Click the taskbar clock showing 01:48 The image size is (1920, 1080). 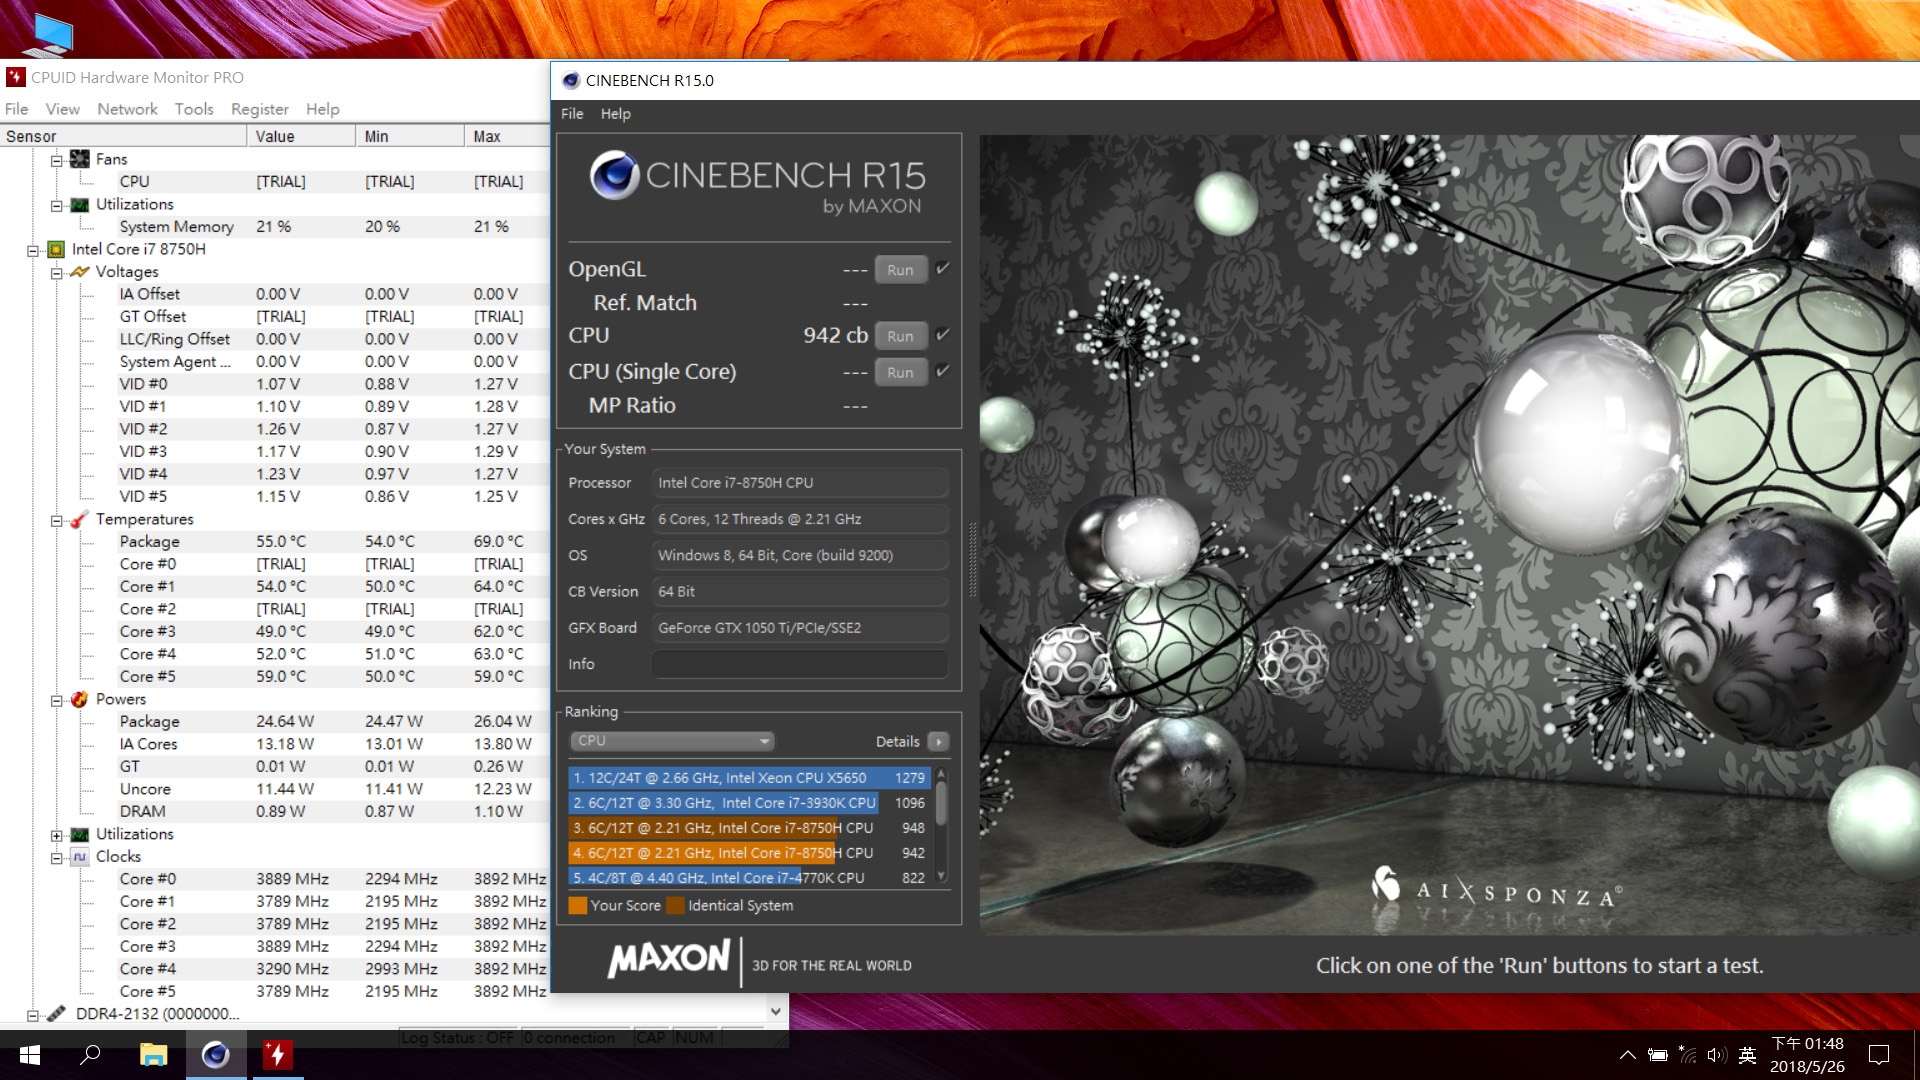1807,1055
